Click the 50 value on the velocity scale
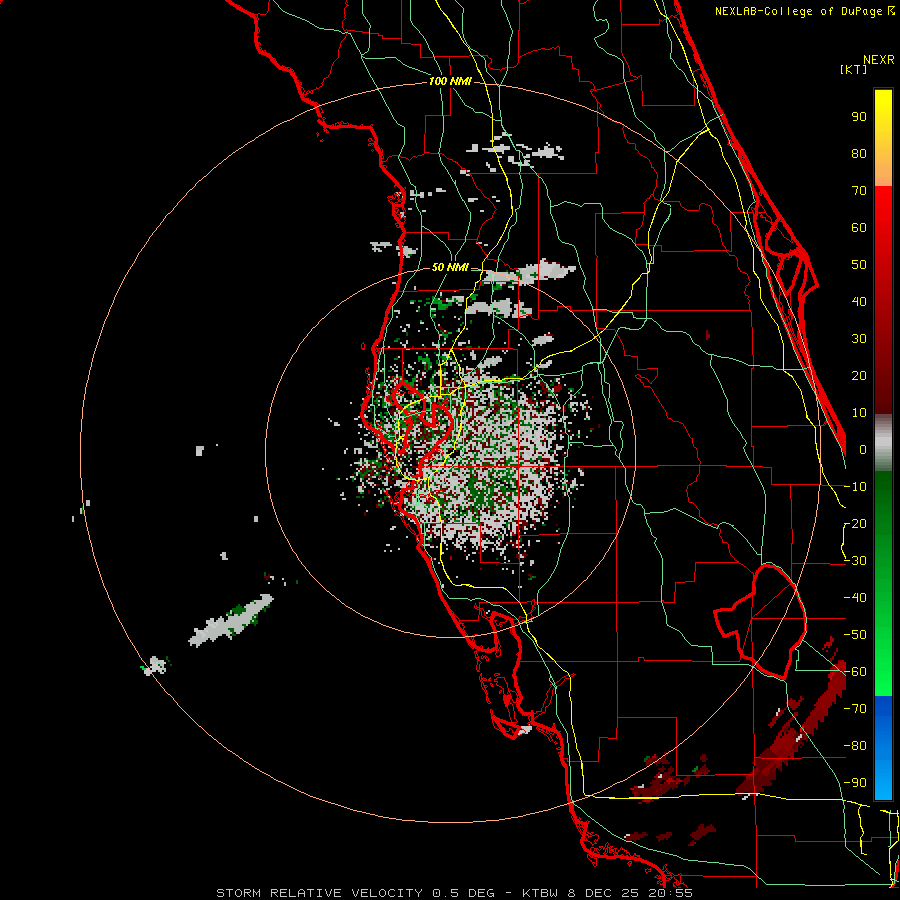 point(859,265)
